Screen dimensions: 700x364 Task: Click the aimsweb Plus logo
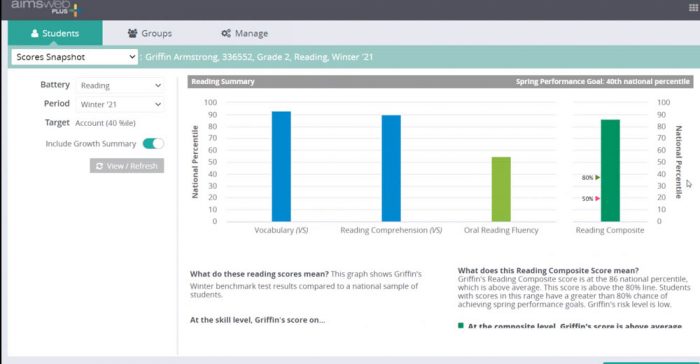pyautogui.click(x=45, y=8)
